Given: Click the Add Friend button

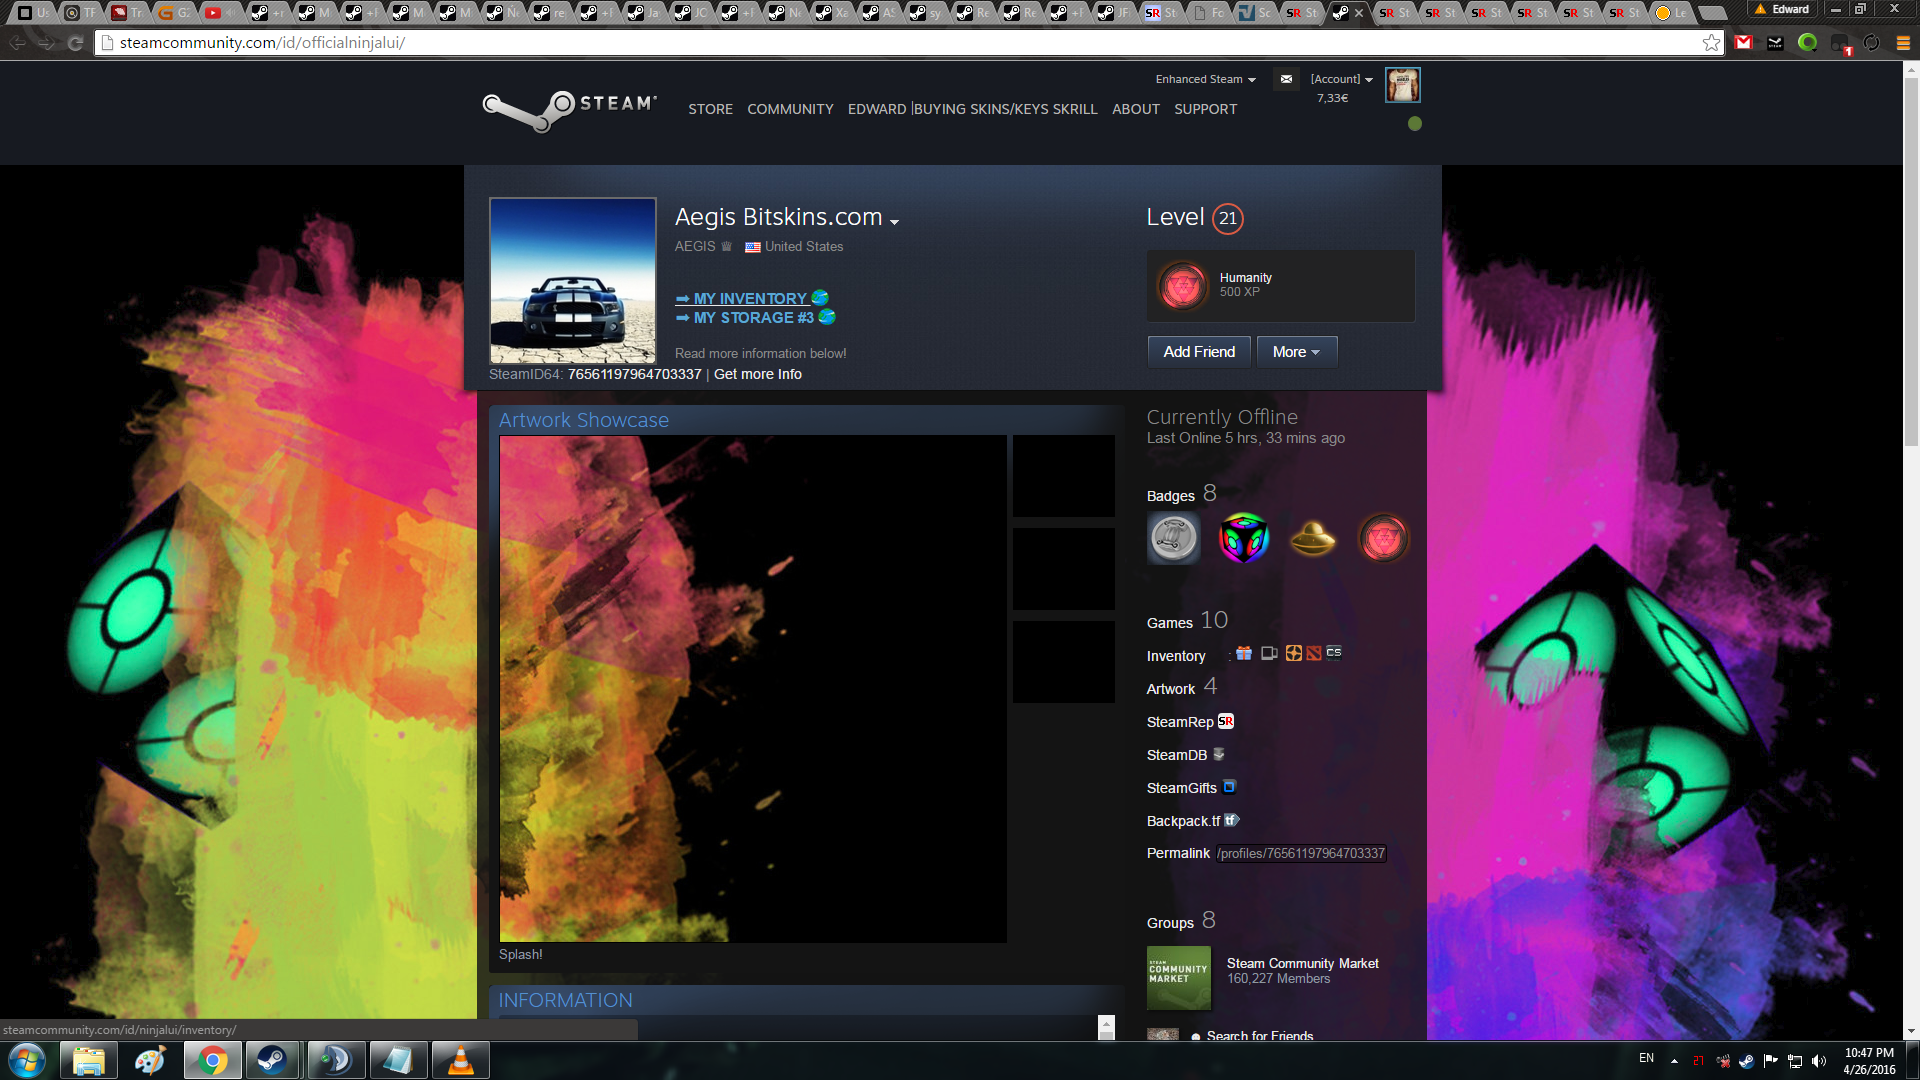Looking at the screenshot, I should tap(1199, 352).
